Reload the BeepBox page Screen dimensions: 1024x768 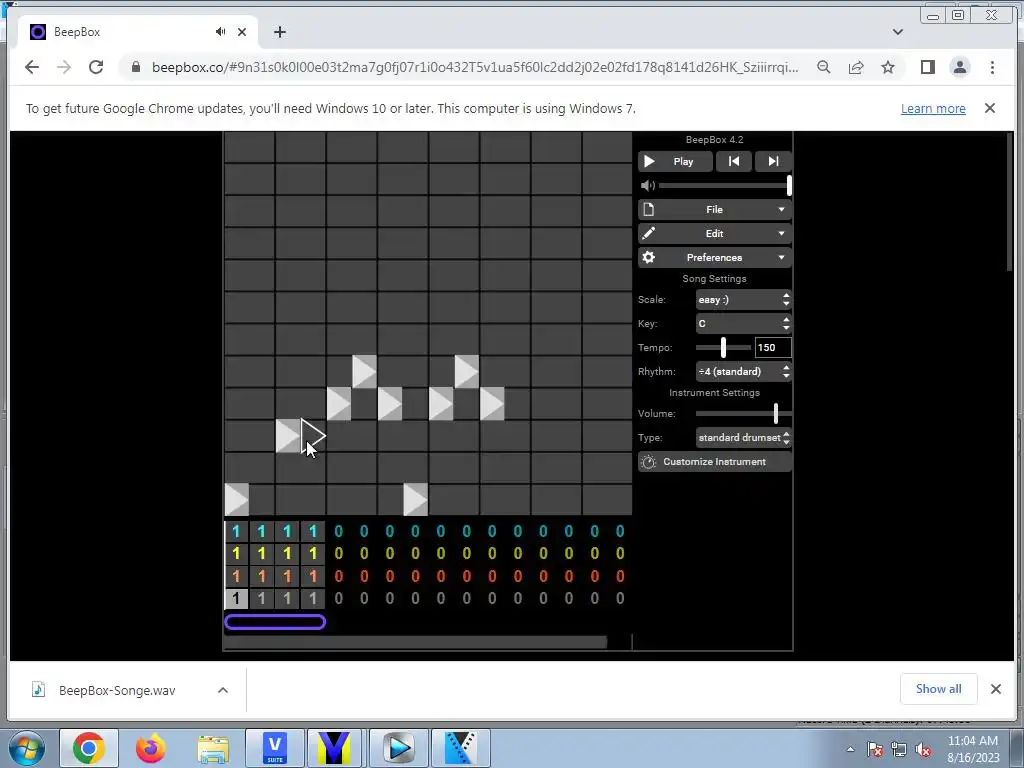click(96, 67)
